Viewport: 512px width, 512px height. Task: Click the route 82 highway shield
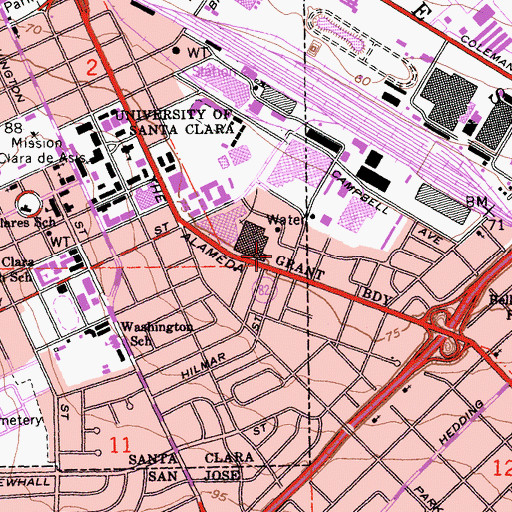264,291
